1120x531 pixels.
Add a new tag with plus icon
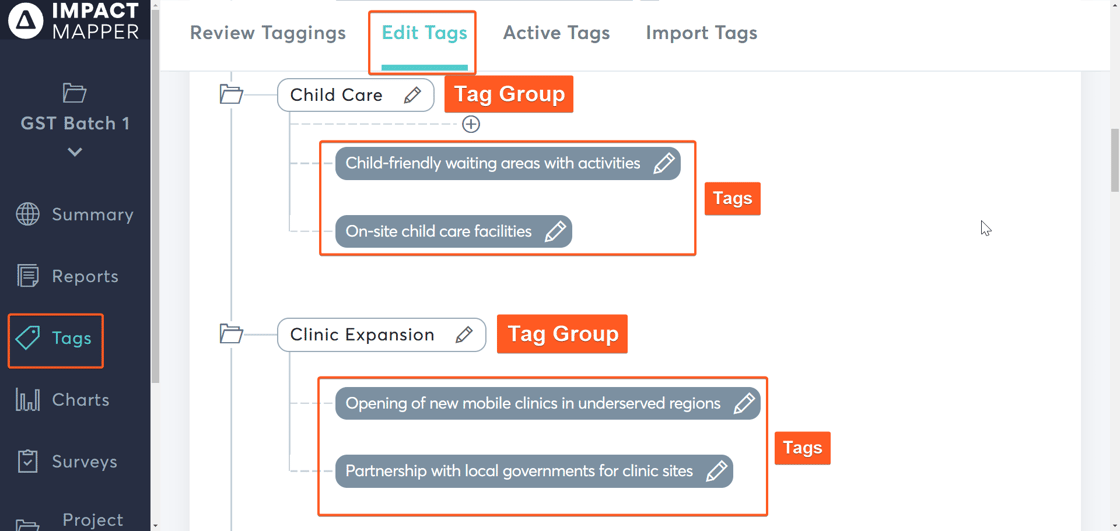[x=471, y=124]
